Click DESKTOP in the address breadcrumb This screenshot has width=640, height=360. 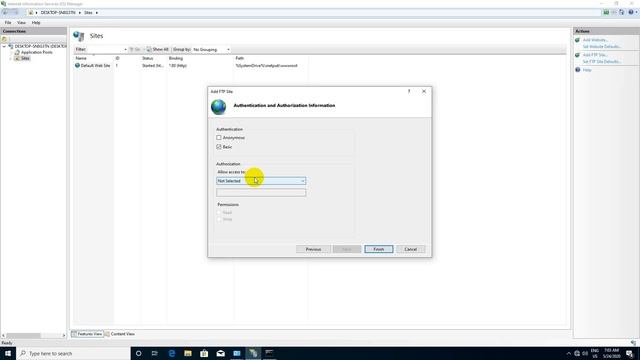[x=58, y=13]
